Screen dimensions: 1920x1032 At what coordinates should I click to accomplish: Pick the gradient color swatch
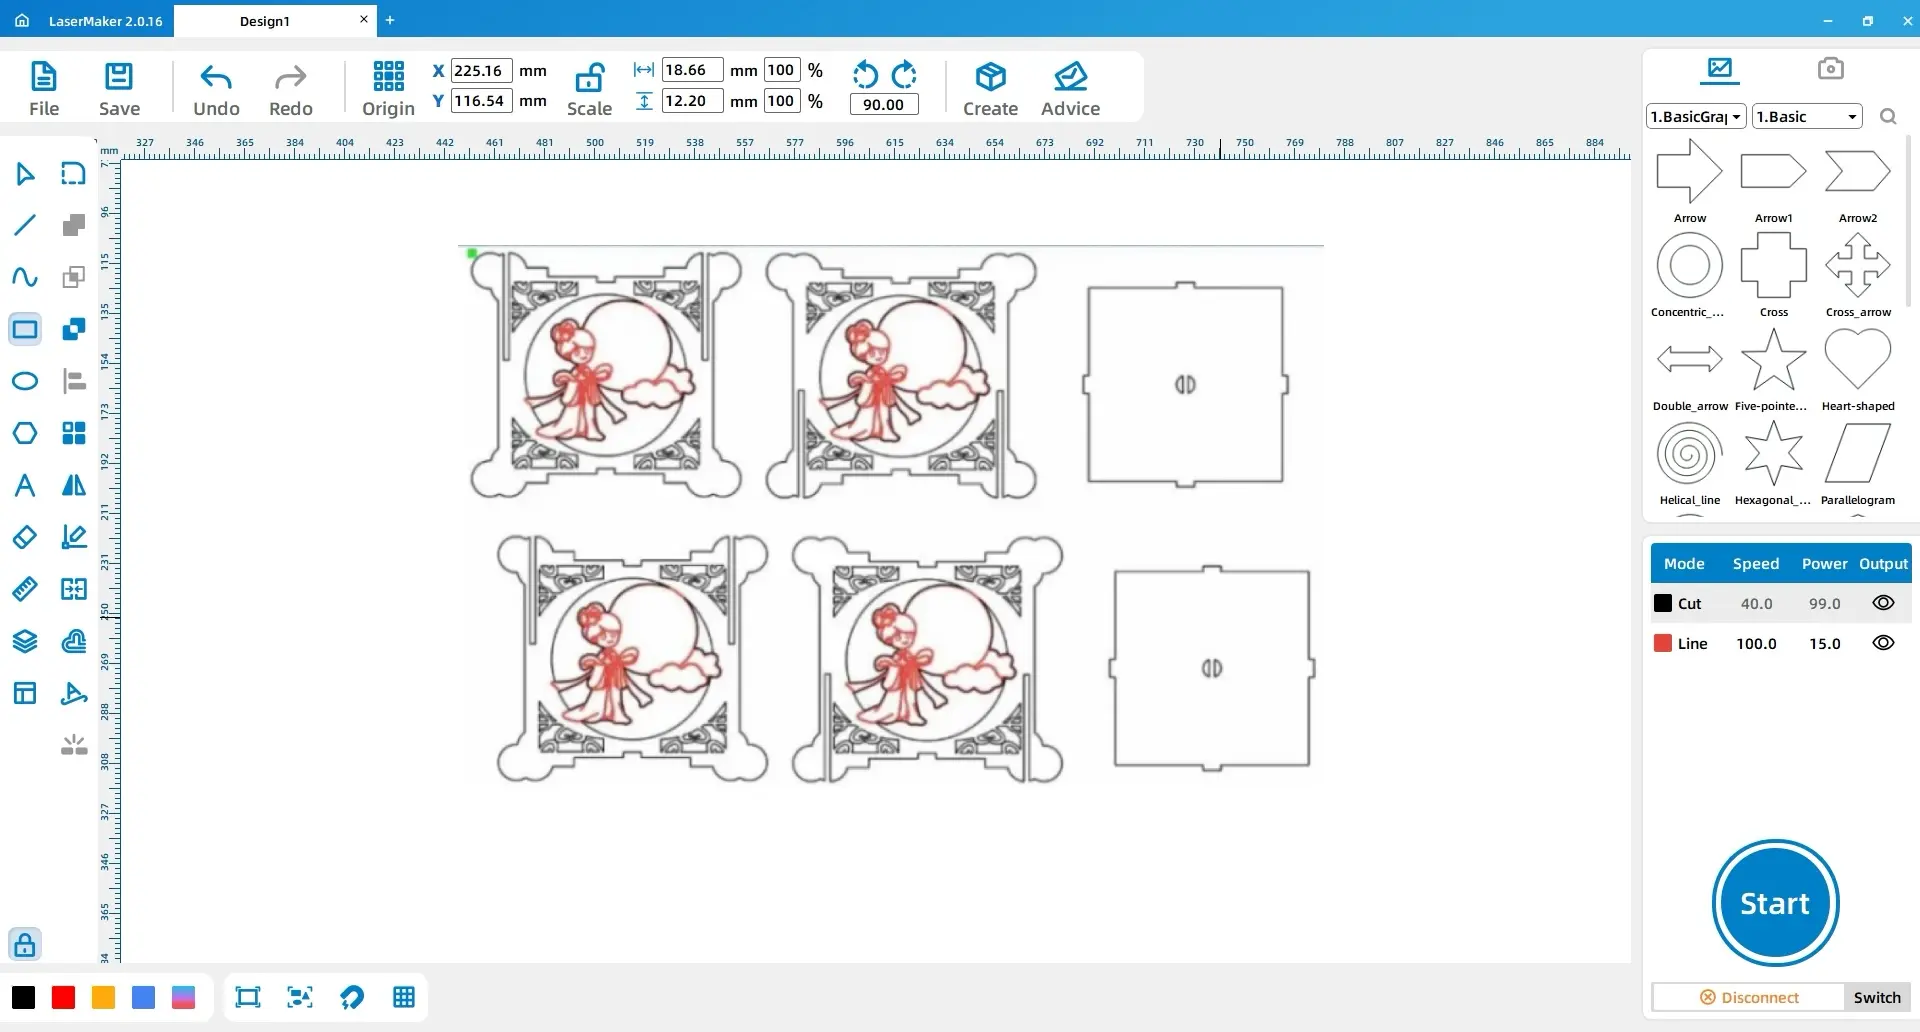[x=183, y=997]
